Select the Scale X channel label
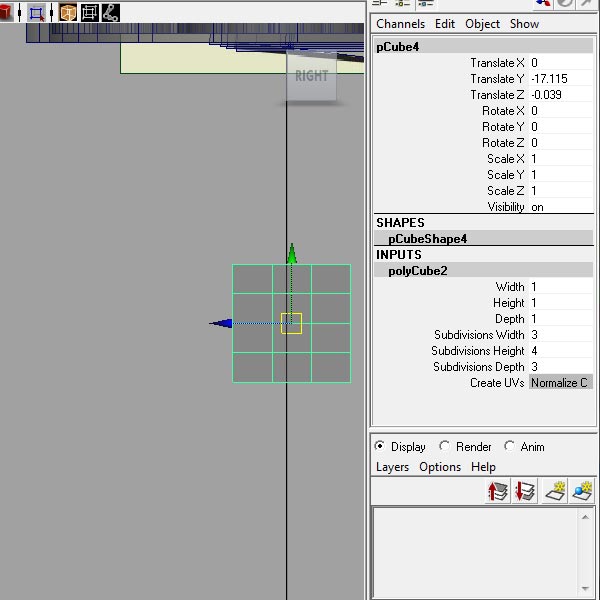 click(x=505, y=159)
